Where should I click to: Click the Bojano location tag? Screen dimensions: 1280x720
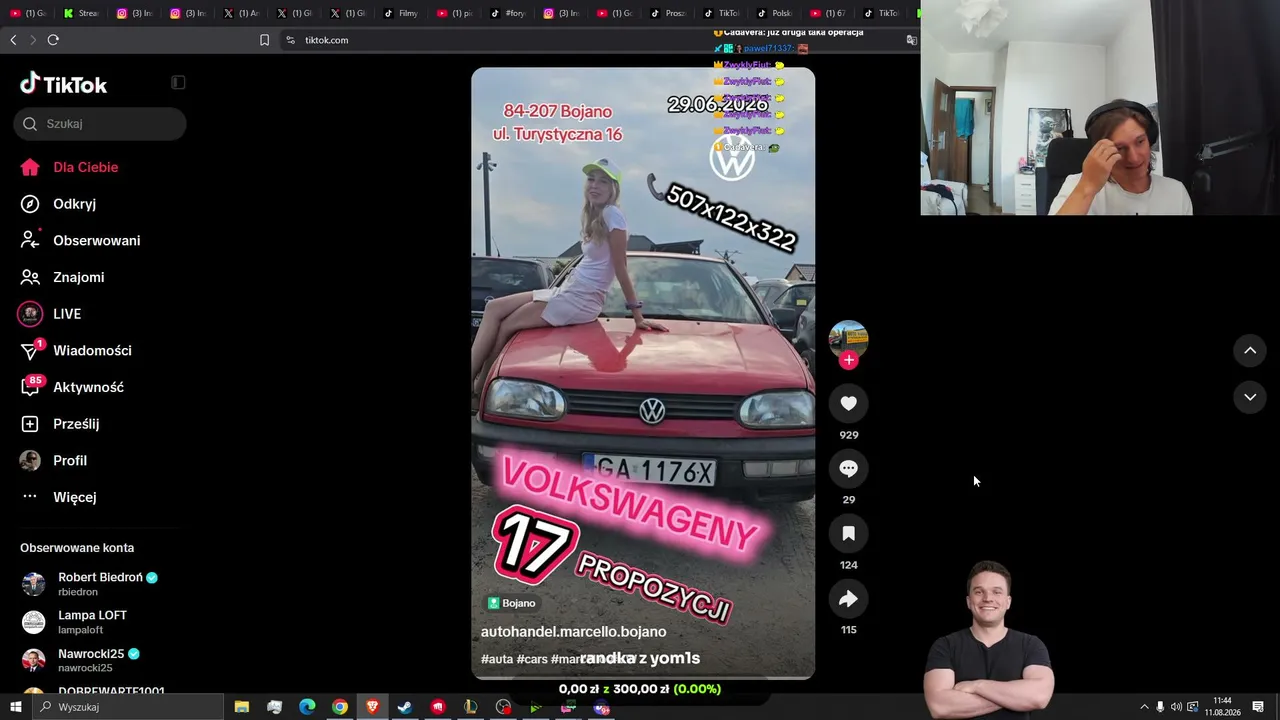click(x=512, y=603)
